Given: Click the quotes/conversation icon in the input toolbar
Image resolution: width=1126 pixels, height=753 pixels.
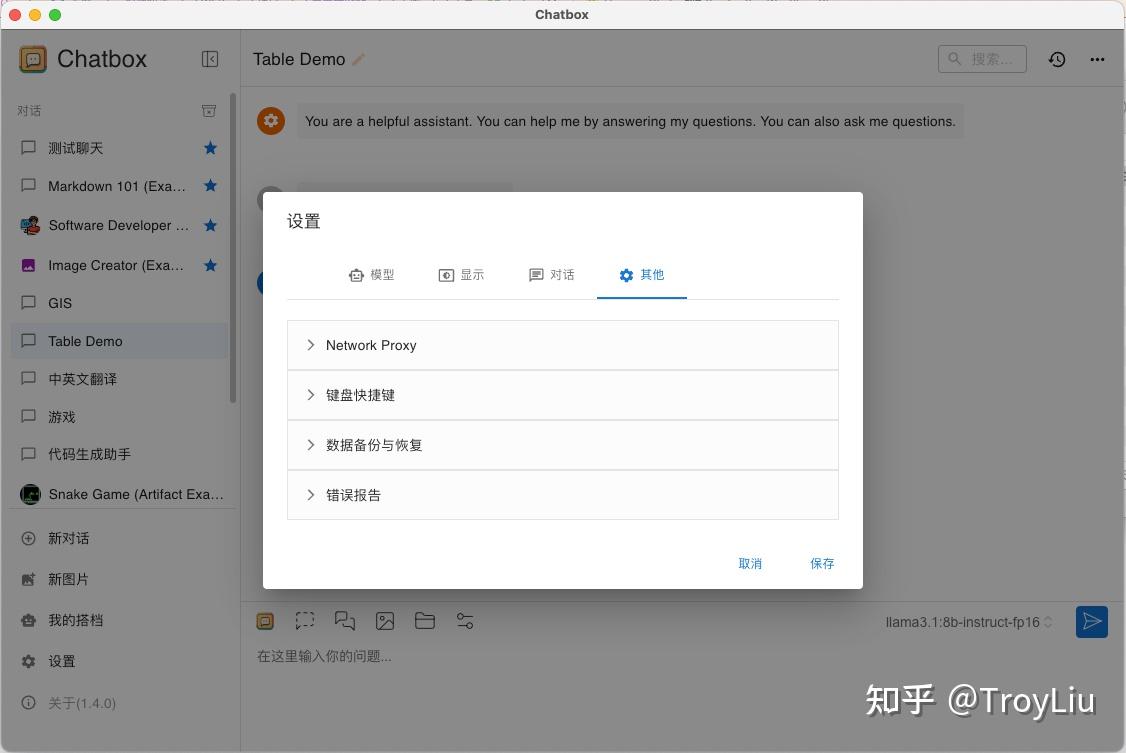Looking at the screenshot, I should (x=344, y=621).
